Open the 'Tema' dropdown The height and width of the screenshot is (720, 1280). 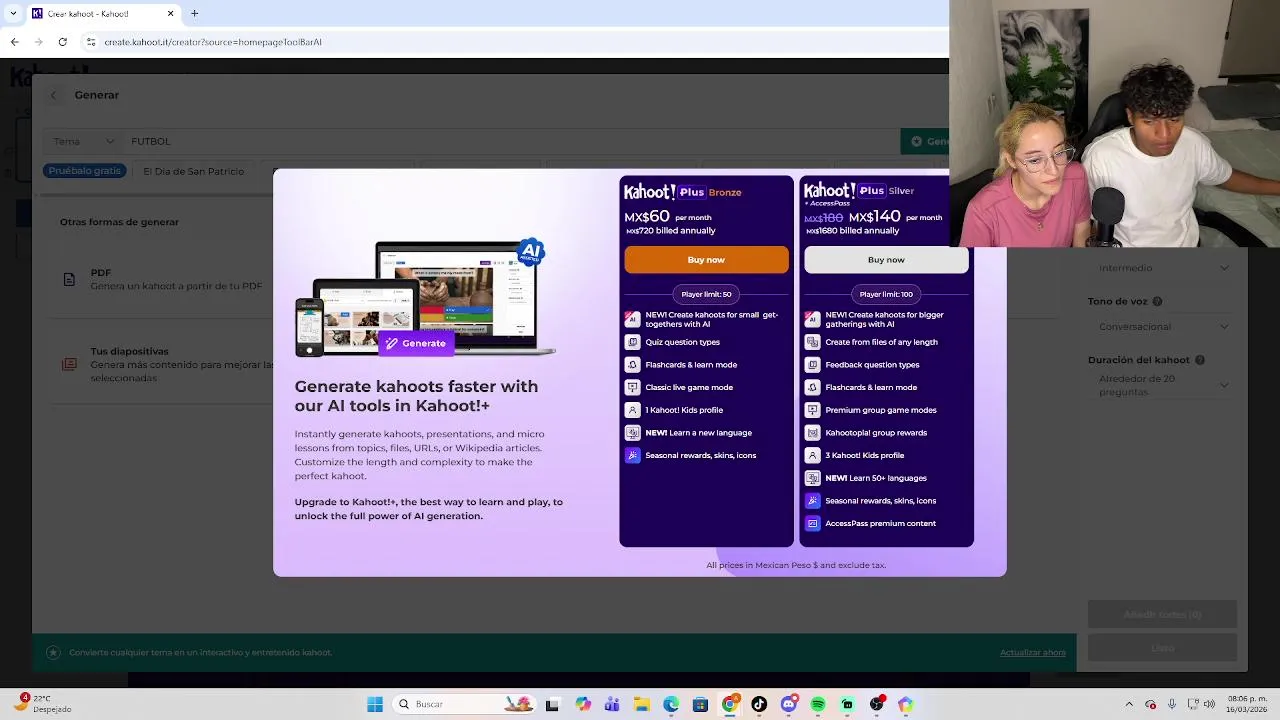[x=83, y=141]
